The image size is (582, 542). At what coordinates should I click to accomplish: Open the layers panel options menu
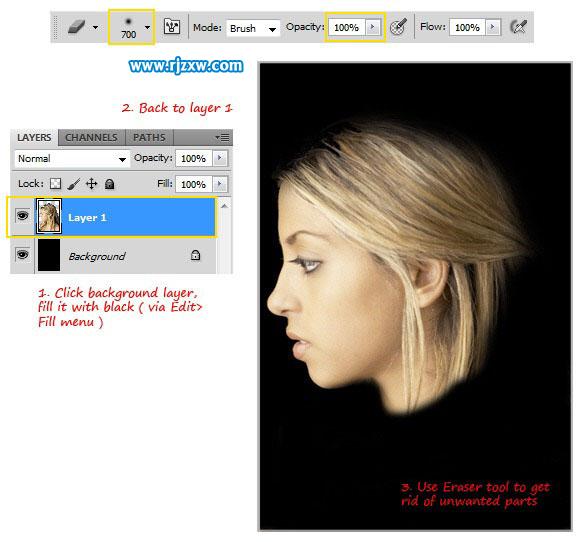223,138
